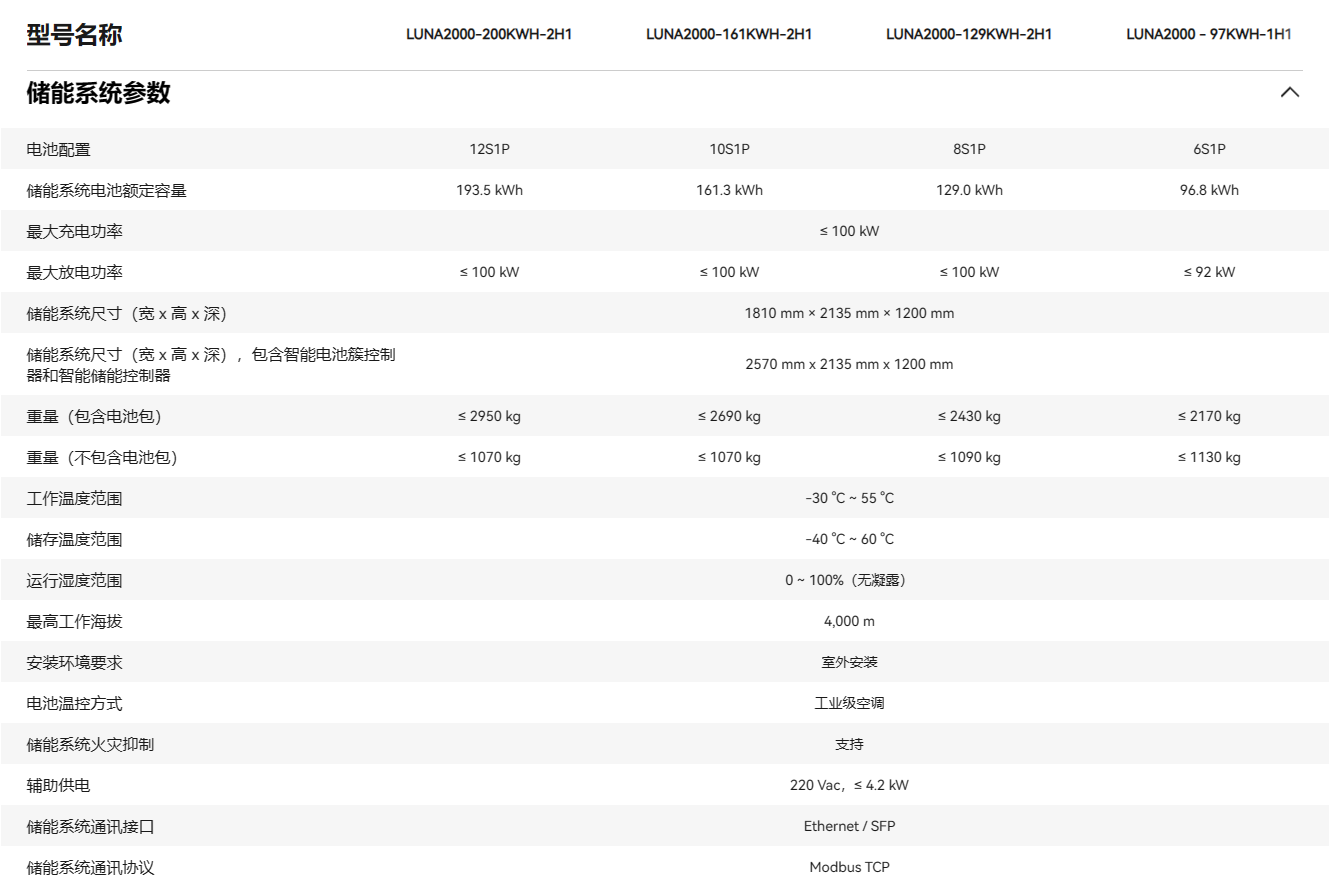Image resolution: width=1329 pixels, height=885 pixels.
Task: Click the Ethernet / SFP value
Action: (848, 825)
